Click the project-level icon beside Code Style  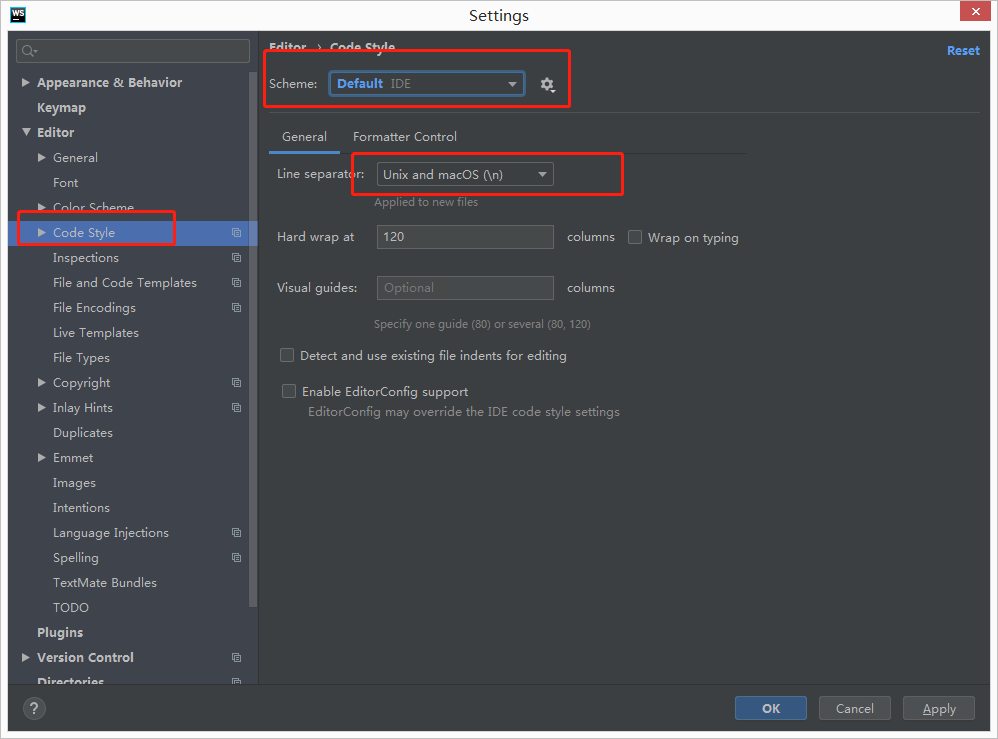(237, 233)
